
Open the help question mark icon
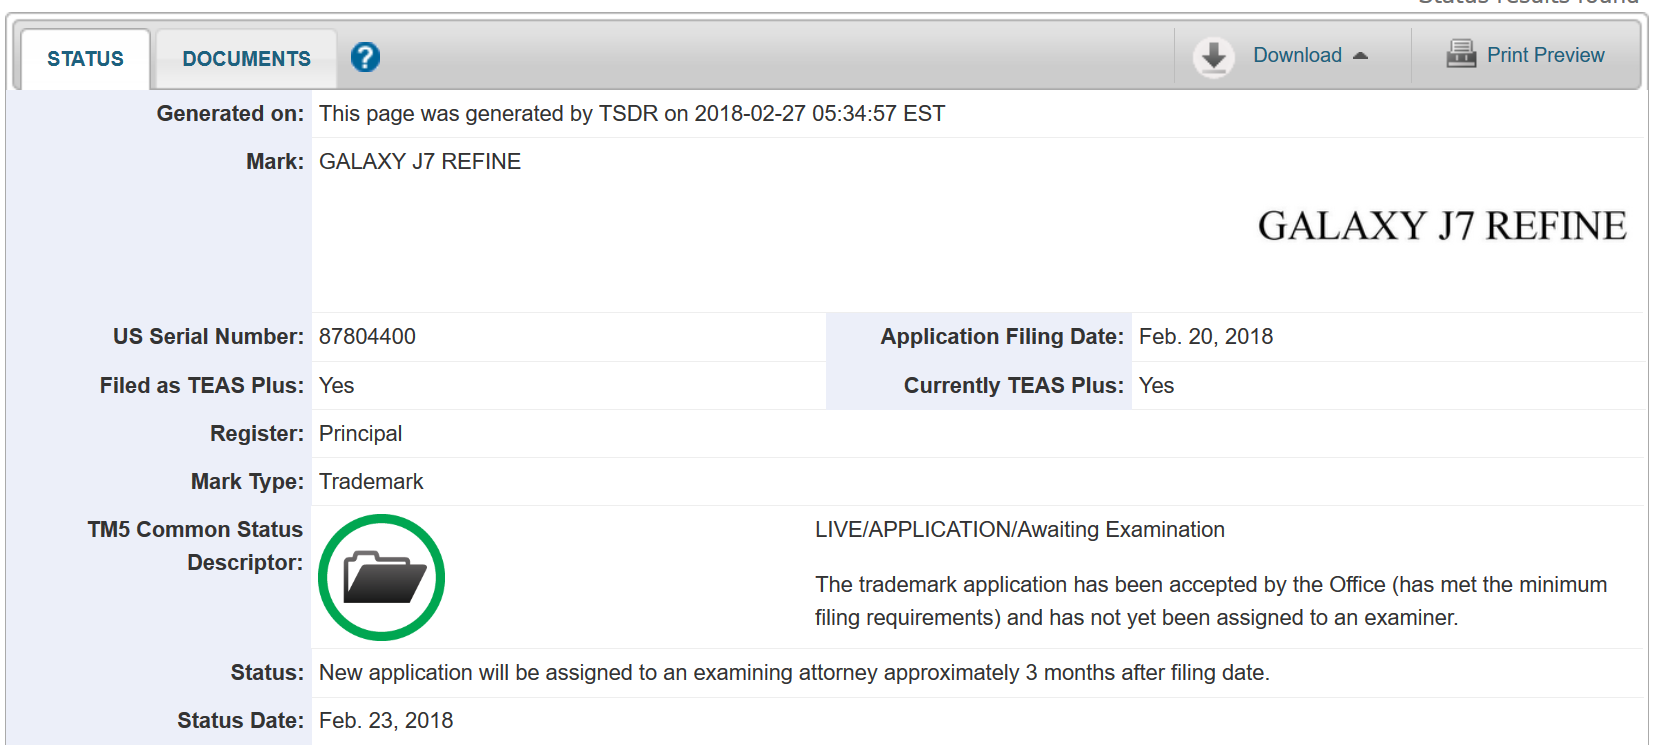point(365,57)
